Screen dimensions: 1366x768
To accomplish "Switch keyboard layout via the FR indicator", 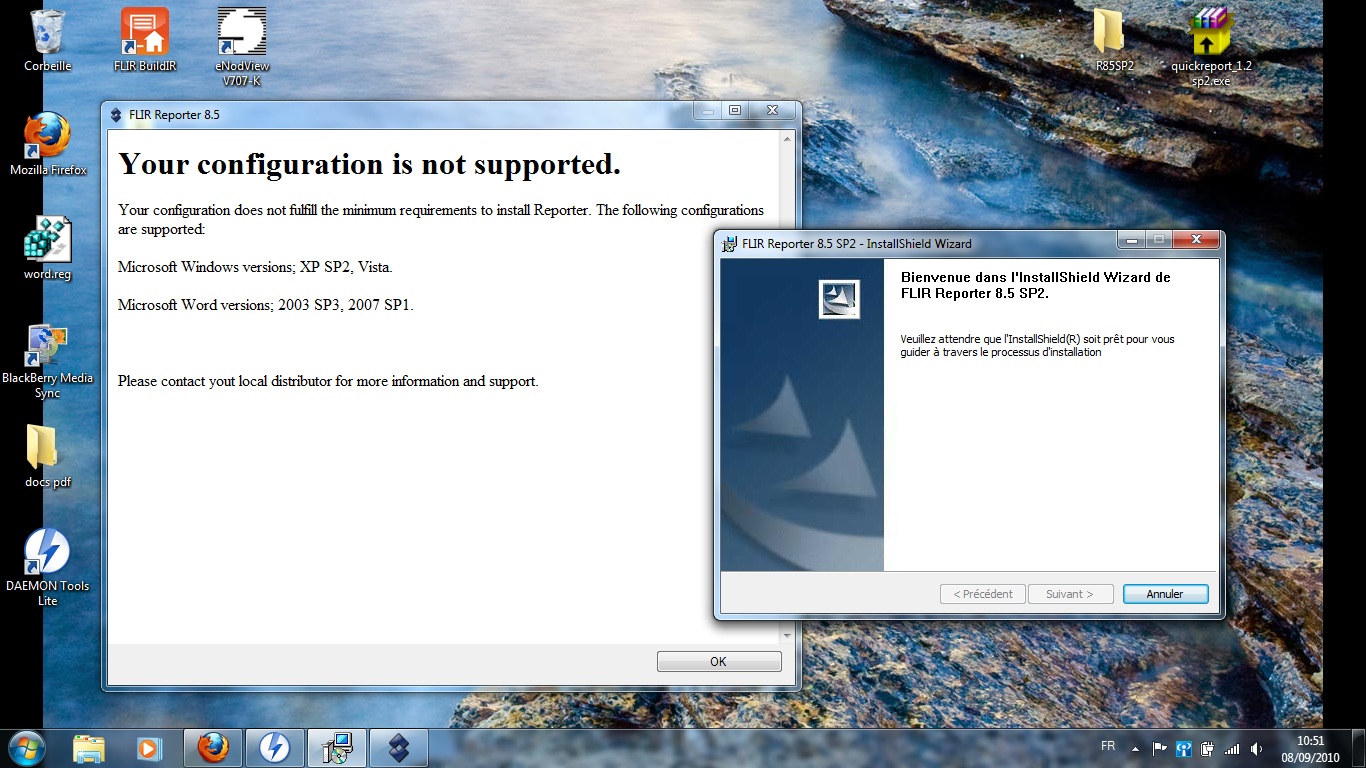I will [x=1107, y=748].
